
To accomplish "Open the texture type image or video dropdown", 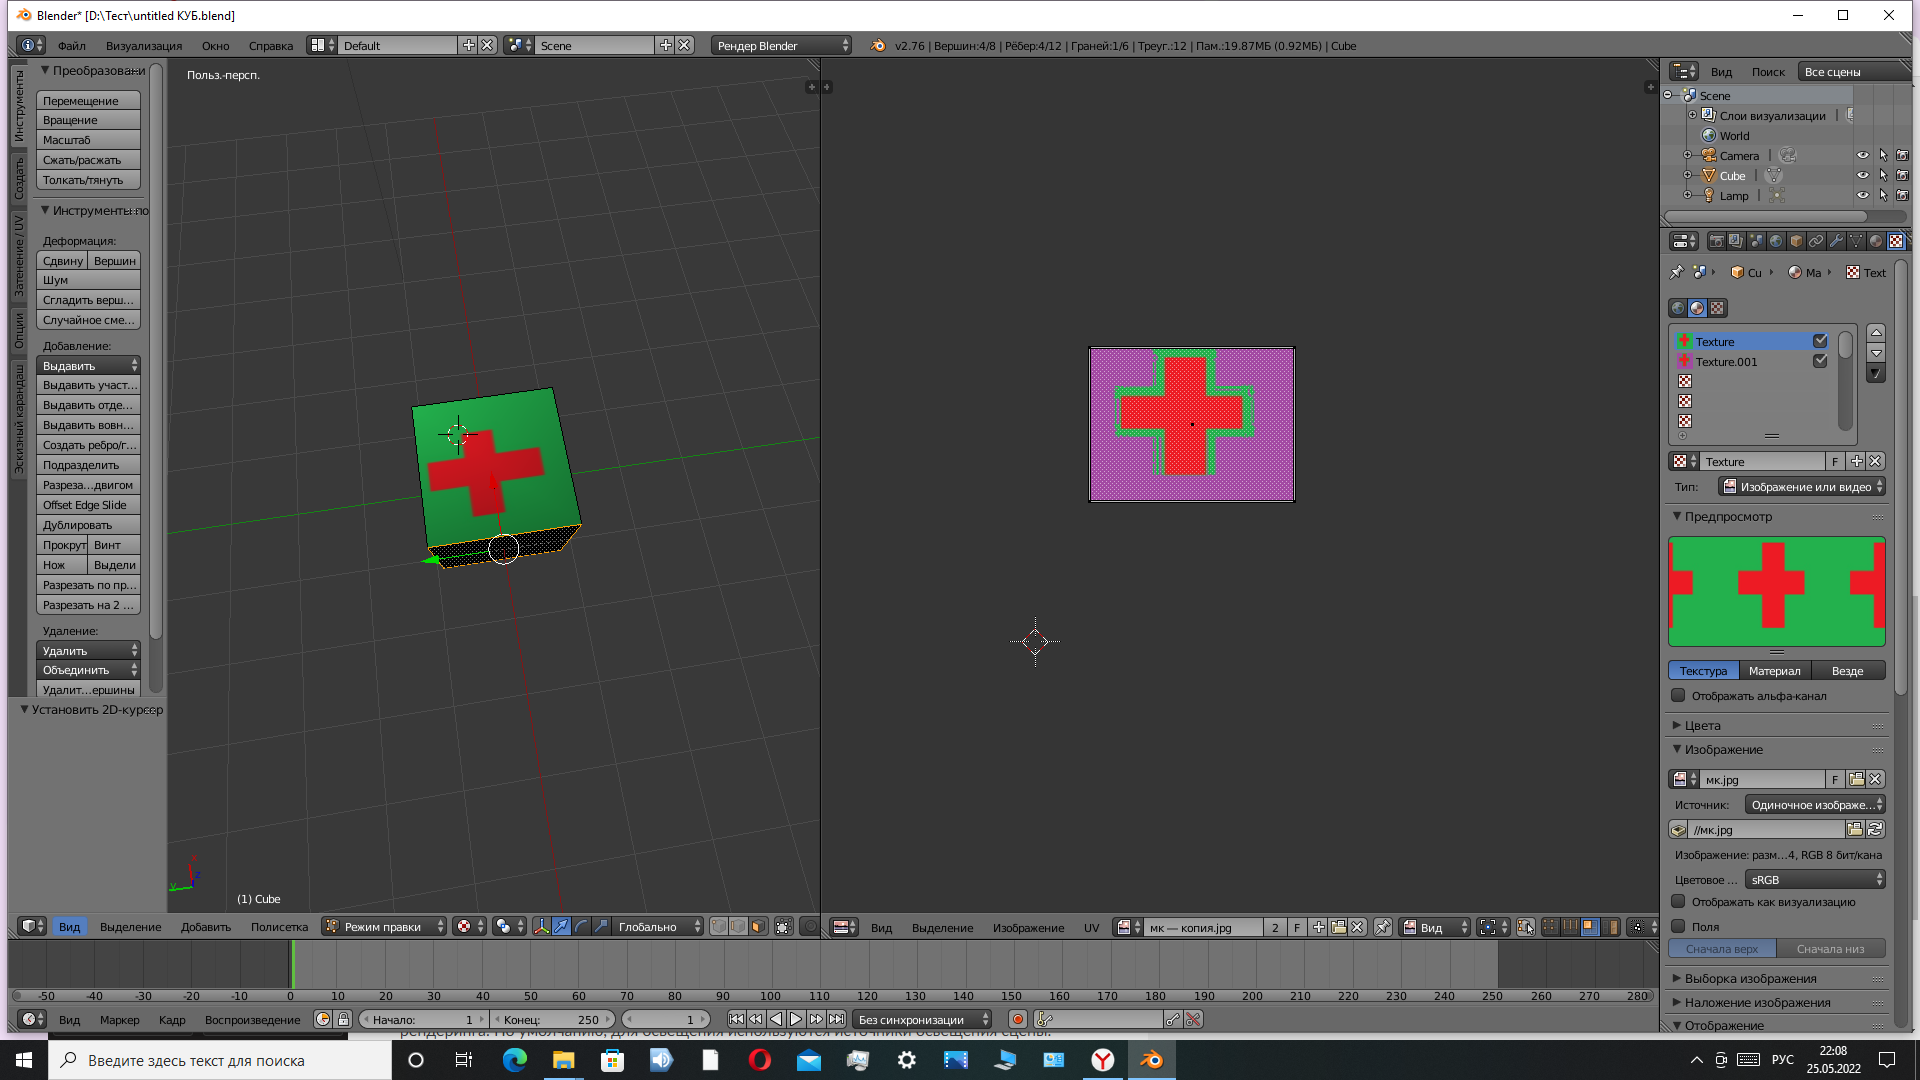I will [1802, 487].
